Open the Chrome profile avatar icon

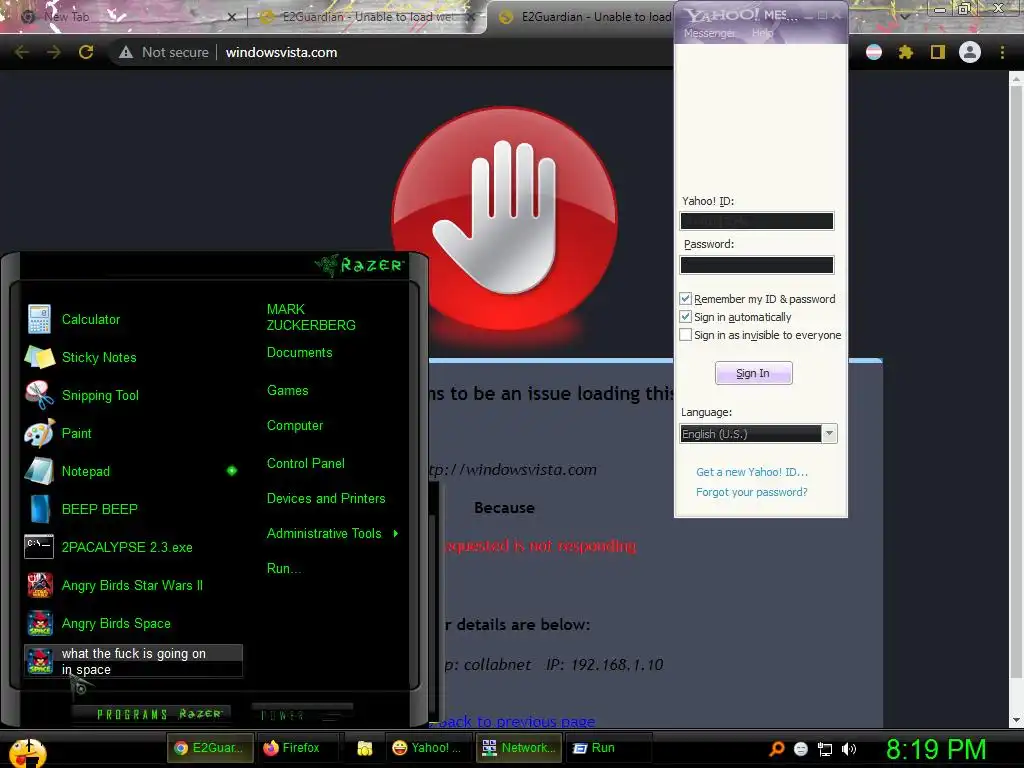[x=970, y=52]
